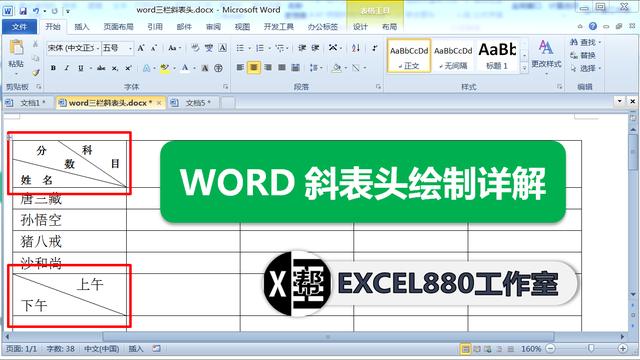Increase paragraph indent

click(316, 48)
